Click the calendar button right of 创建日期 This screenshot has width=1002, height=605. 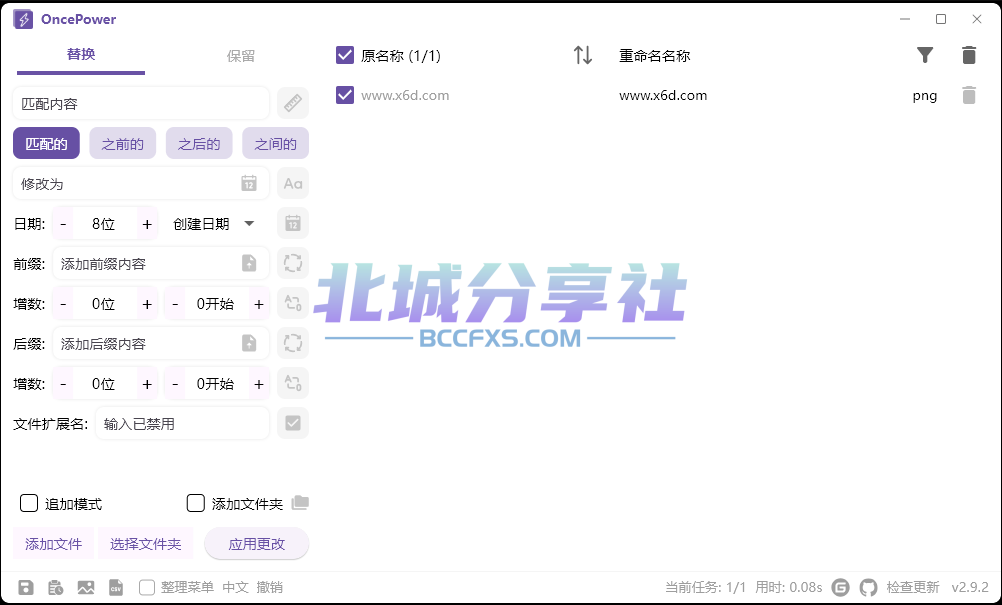[293, 224]
